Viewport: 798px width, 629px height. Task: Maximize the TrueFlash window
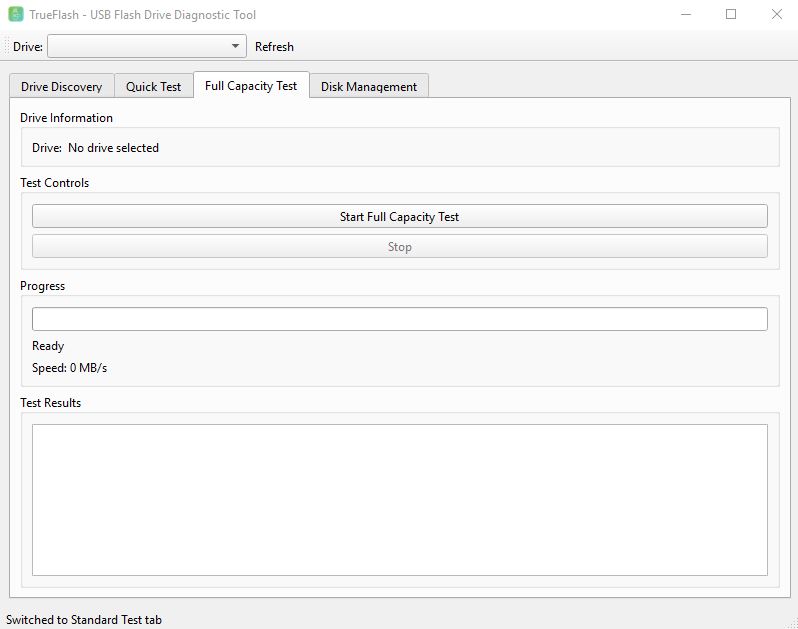click(731, 14)
